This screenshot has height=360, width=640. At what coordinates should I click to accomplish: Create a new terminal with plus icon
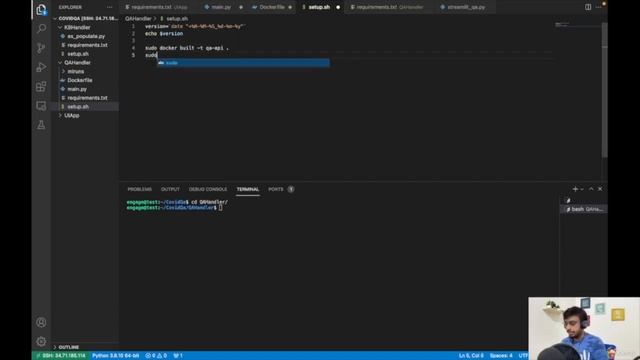575,189
